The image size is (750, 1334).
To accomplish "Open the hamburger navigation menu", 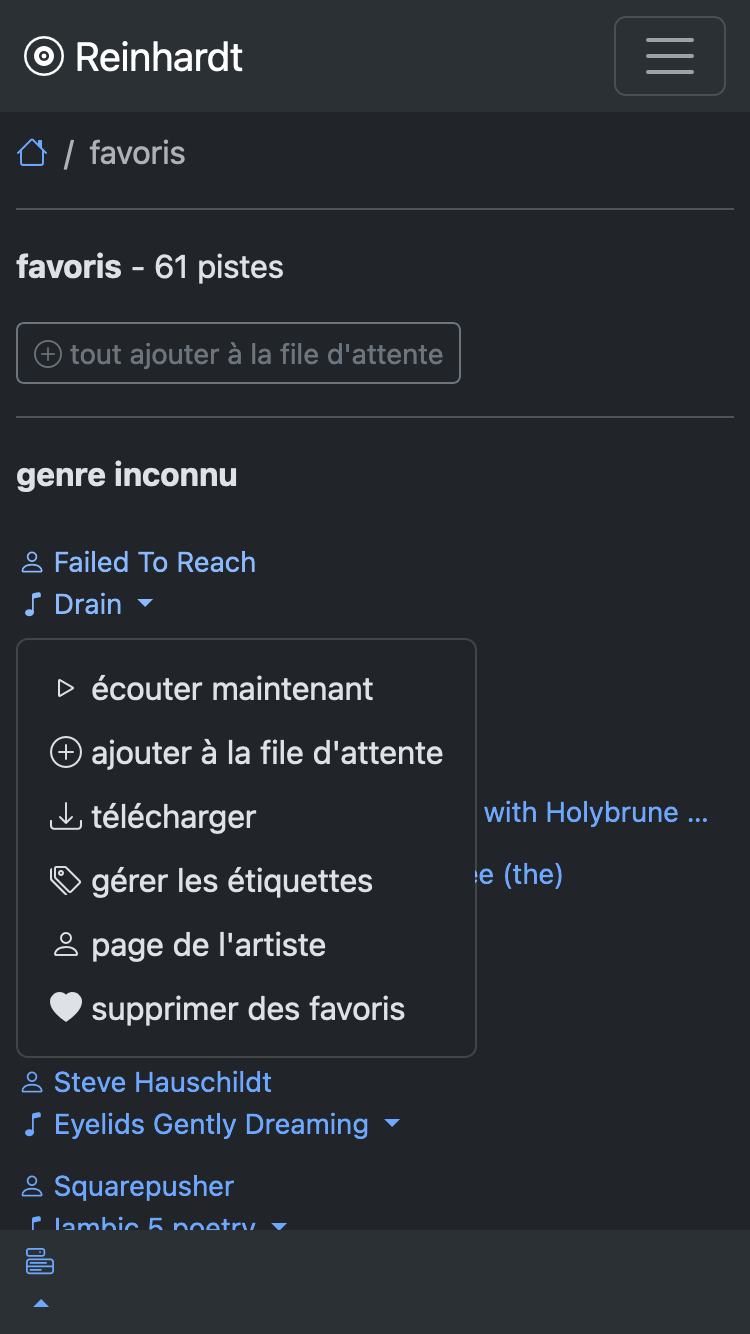I will click(669, 56).
